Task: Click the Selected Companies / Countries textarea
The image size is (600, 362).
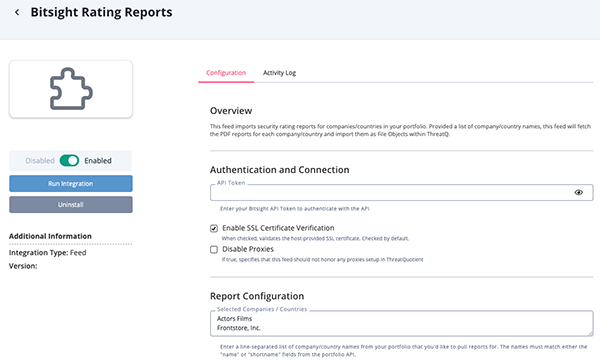Action: click(401, 323)
